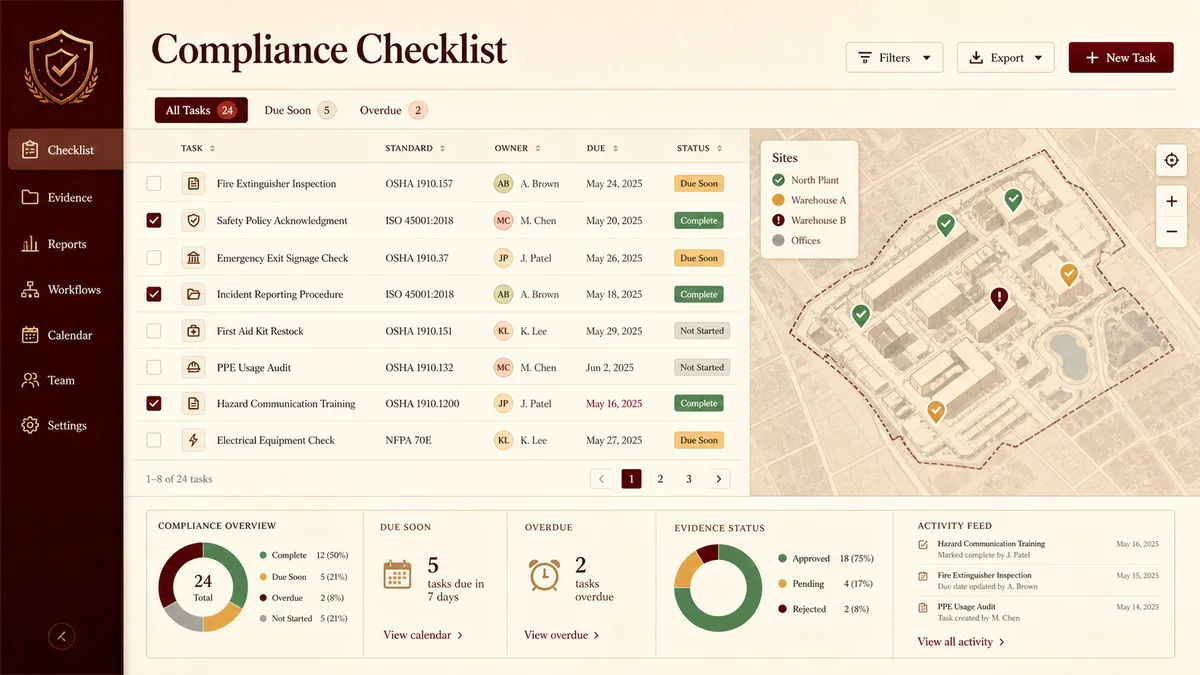Click the red alert marker on the map

999,298
